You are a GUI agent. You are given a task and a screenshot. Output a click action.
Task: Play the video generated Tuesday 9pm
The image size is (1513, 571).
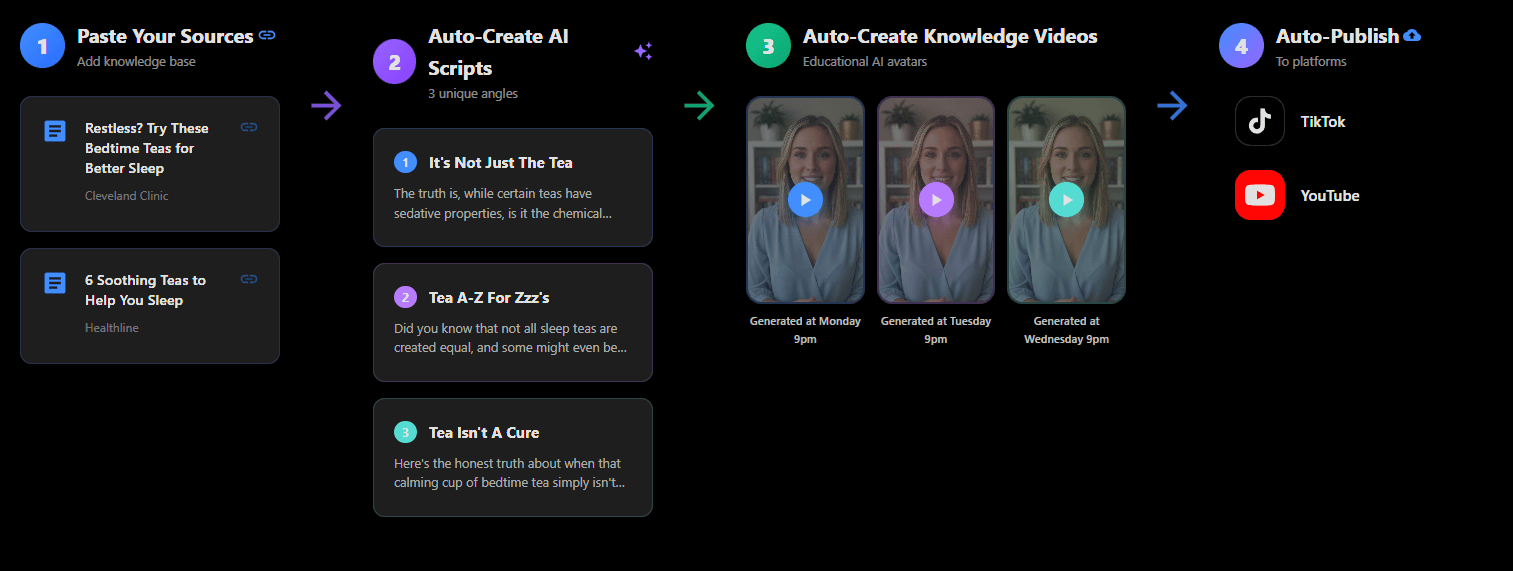[x=936, y=199]
